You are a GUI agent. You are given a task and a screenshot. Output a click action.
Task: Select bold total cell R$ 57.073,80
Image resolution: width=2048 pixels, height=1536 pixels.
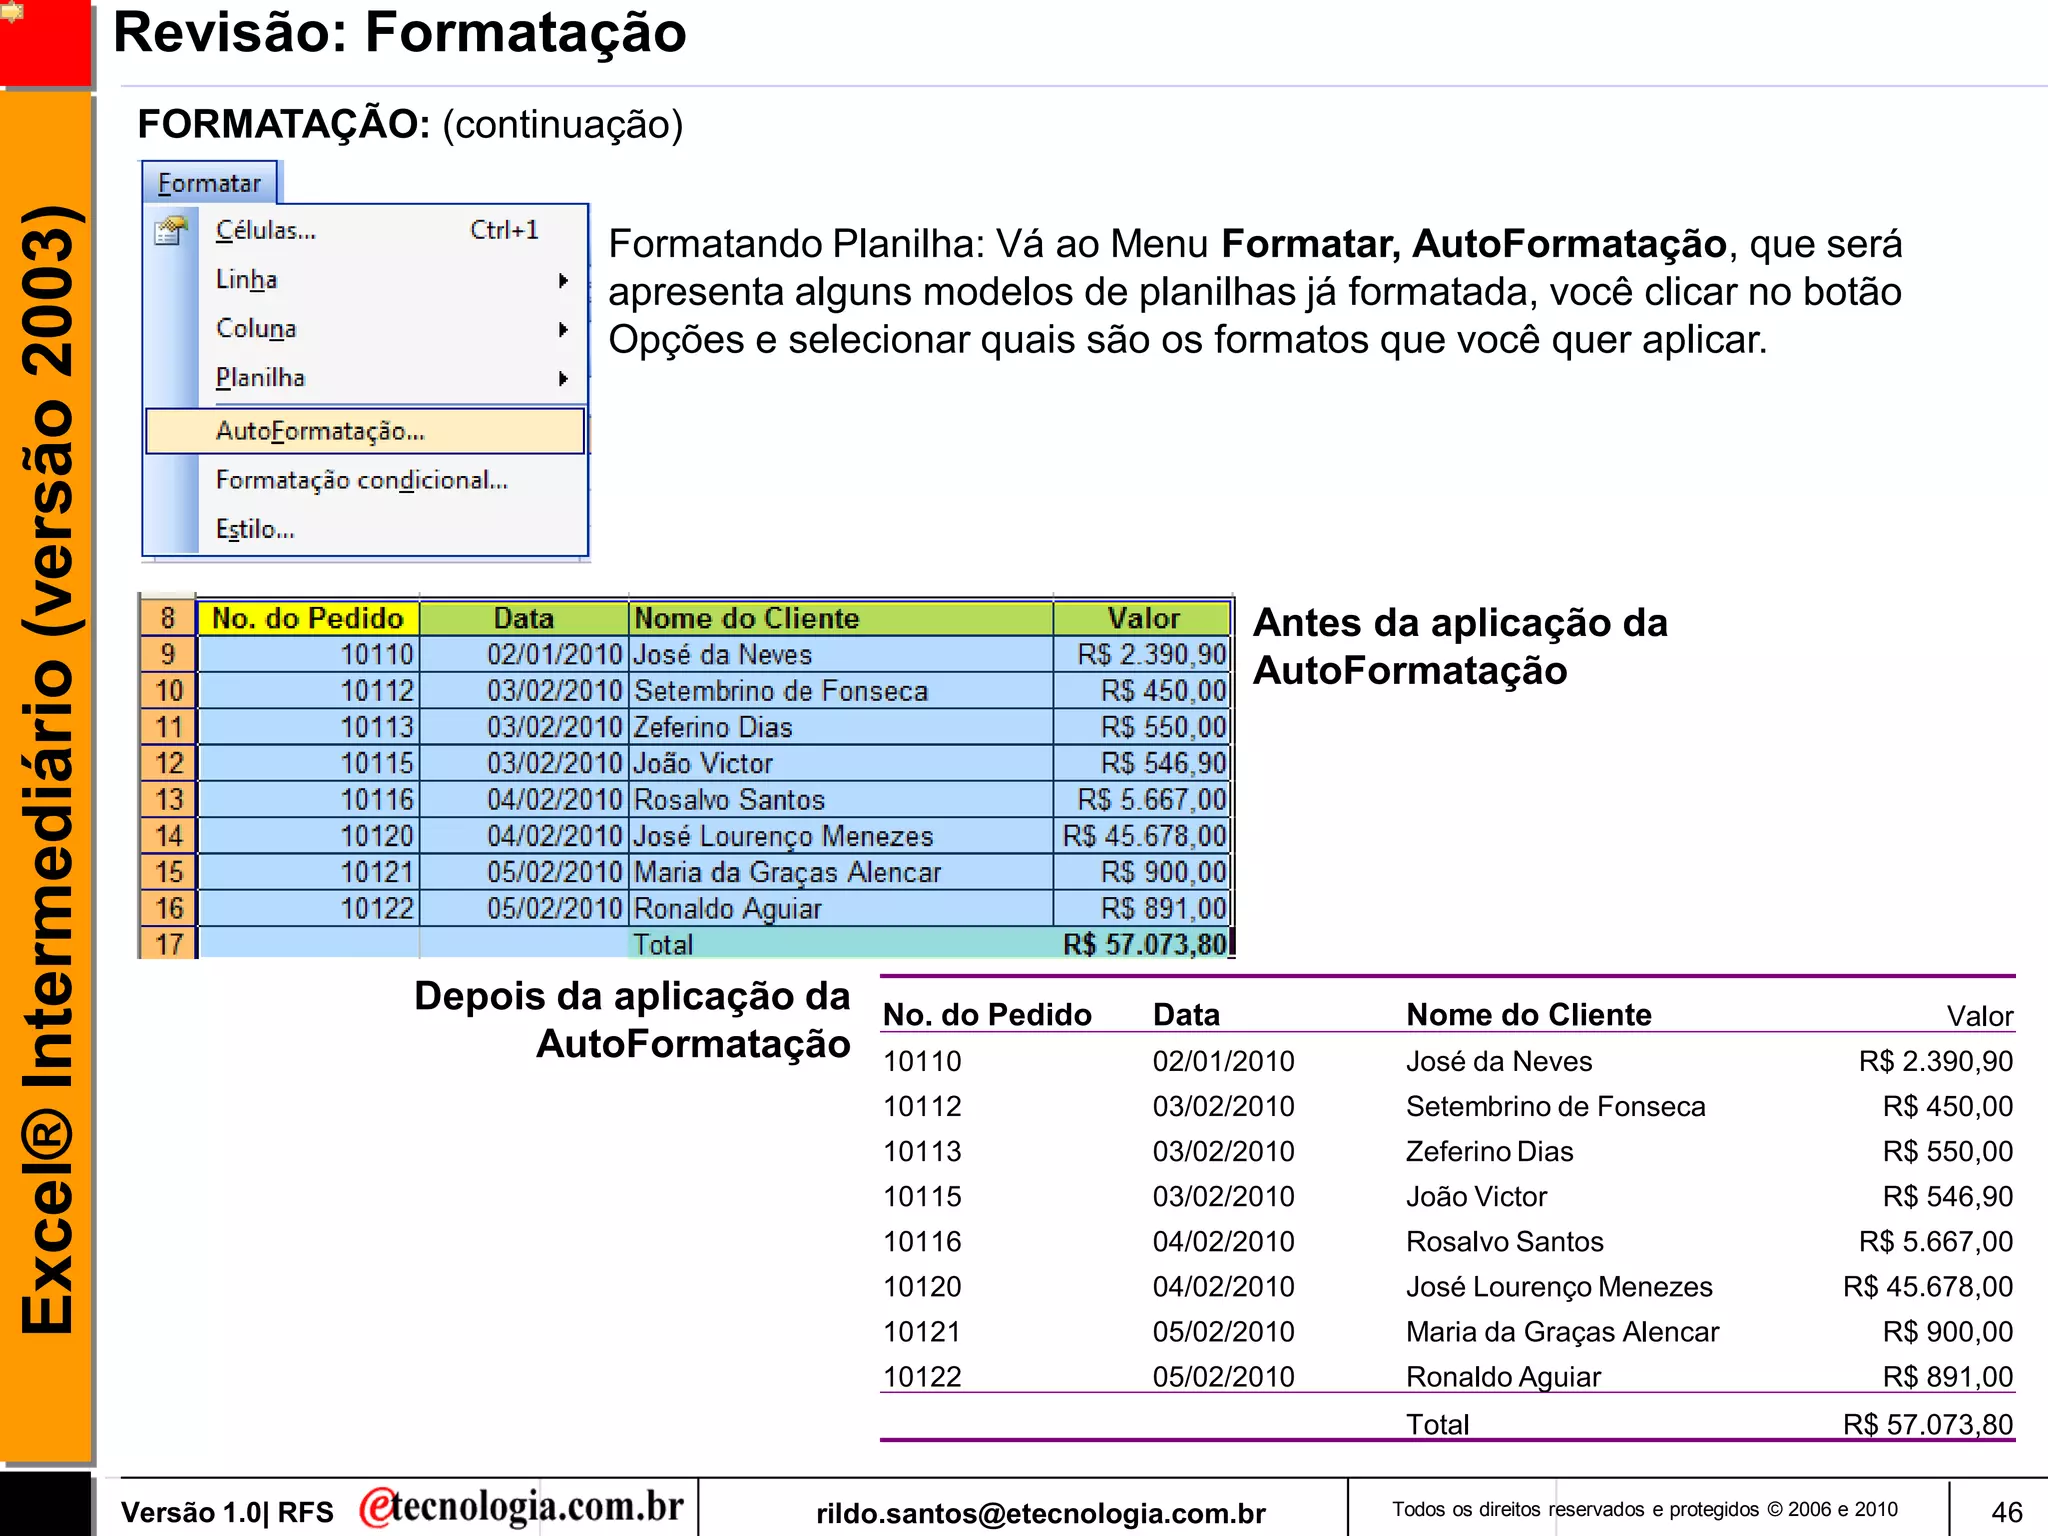pos(1143,943)
